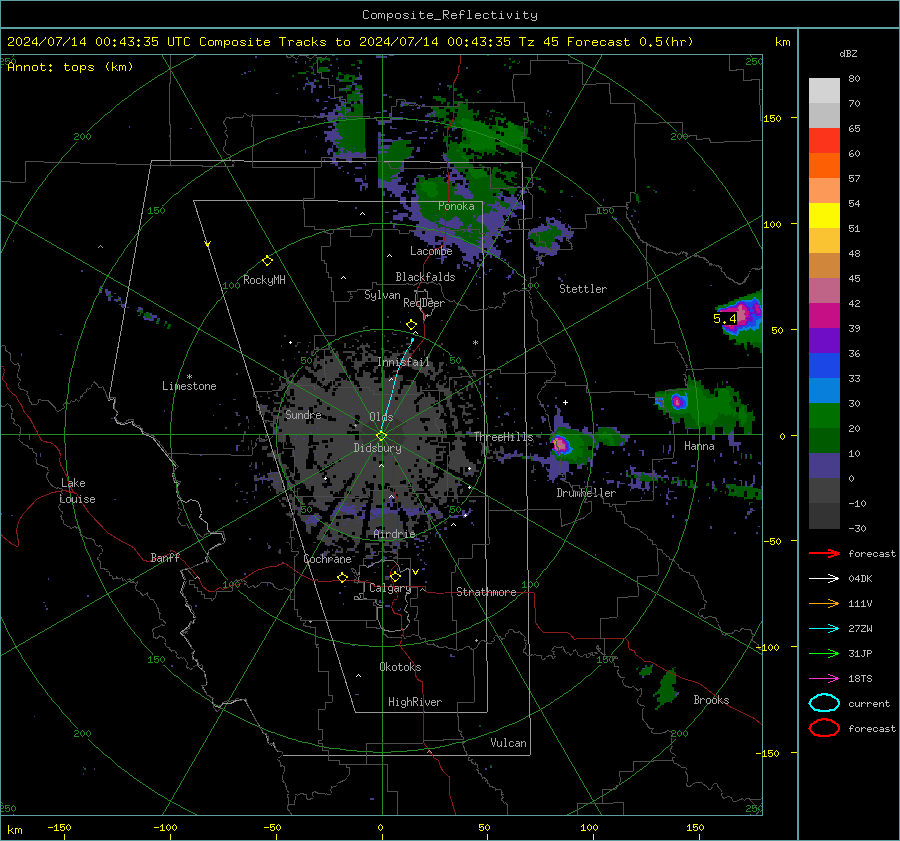
Task: Click the slate 0-10 dBZ swatch
Action: point(824,466)
